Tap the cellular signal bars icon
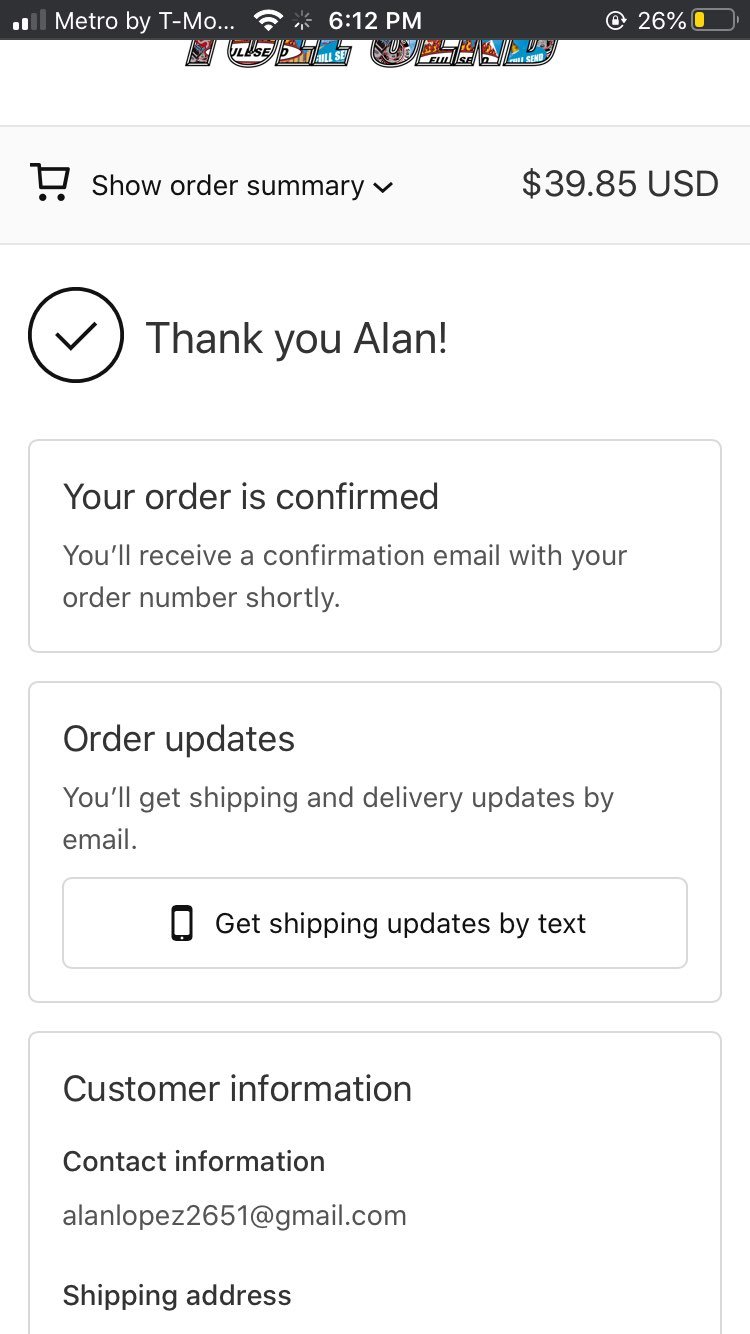This screenshot has width=750, height=1334. [x=29, y=20]
